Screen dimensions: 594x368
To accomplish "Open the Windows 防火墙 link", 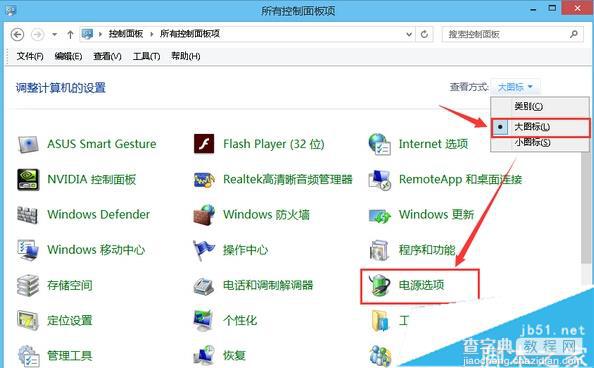I will pos(266,215).
